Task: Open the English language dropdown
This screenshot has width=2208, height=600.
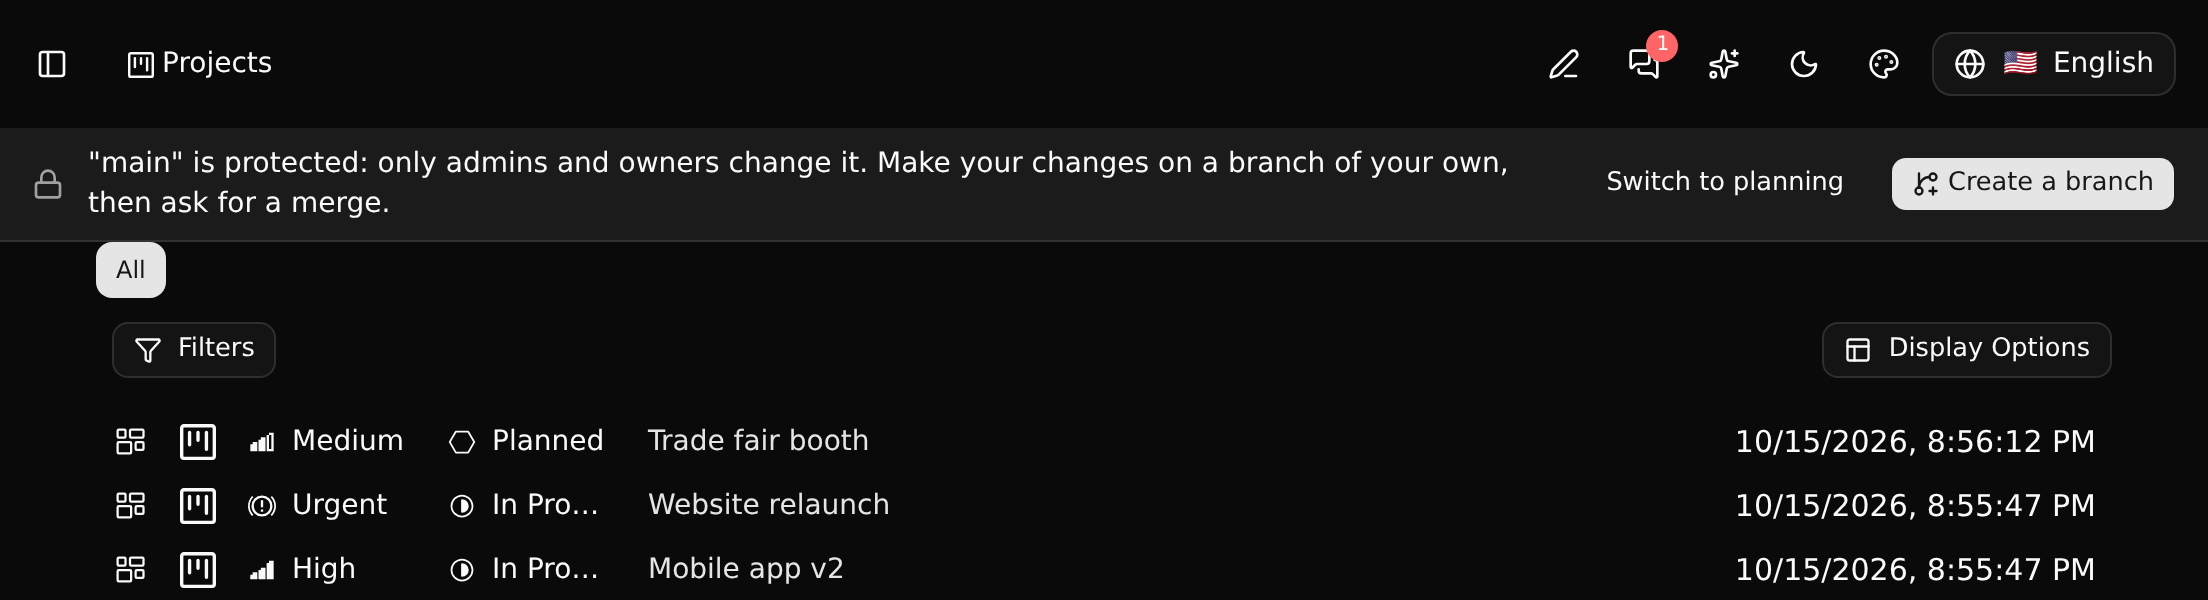Action: (x=2054, y=64)
